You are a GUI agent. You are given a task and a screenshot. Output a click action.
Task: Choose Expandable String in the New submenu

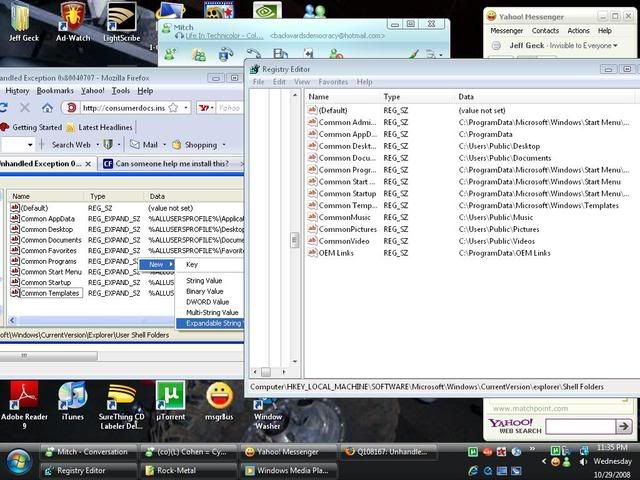[x=210, y=323]
